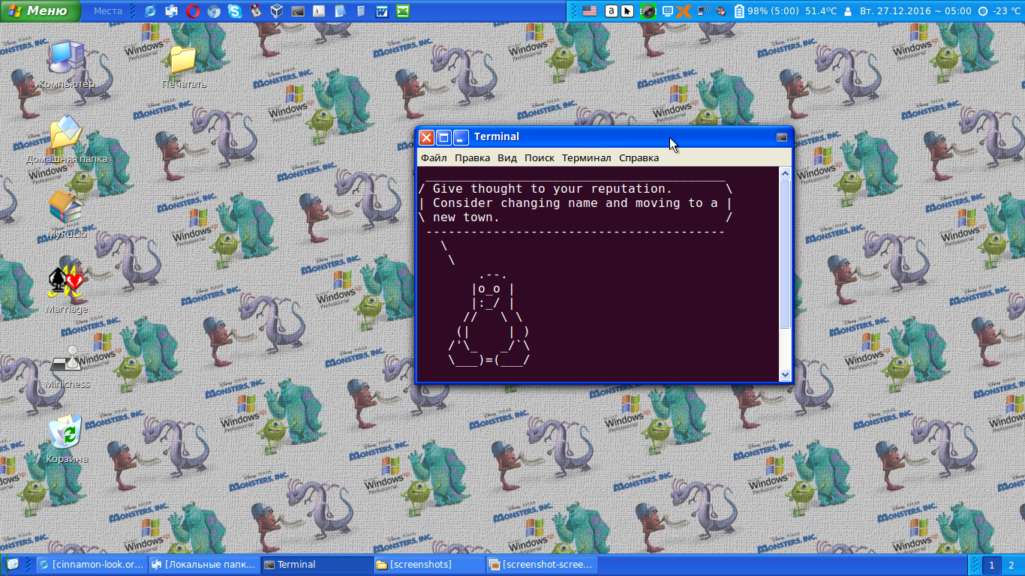The height and width of the screenshot is (576, 1025).
Task: Switch to Локальные папк... taskbar window
Action: click(203, 564)
